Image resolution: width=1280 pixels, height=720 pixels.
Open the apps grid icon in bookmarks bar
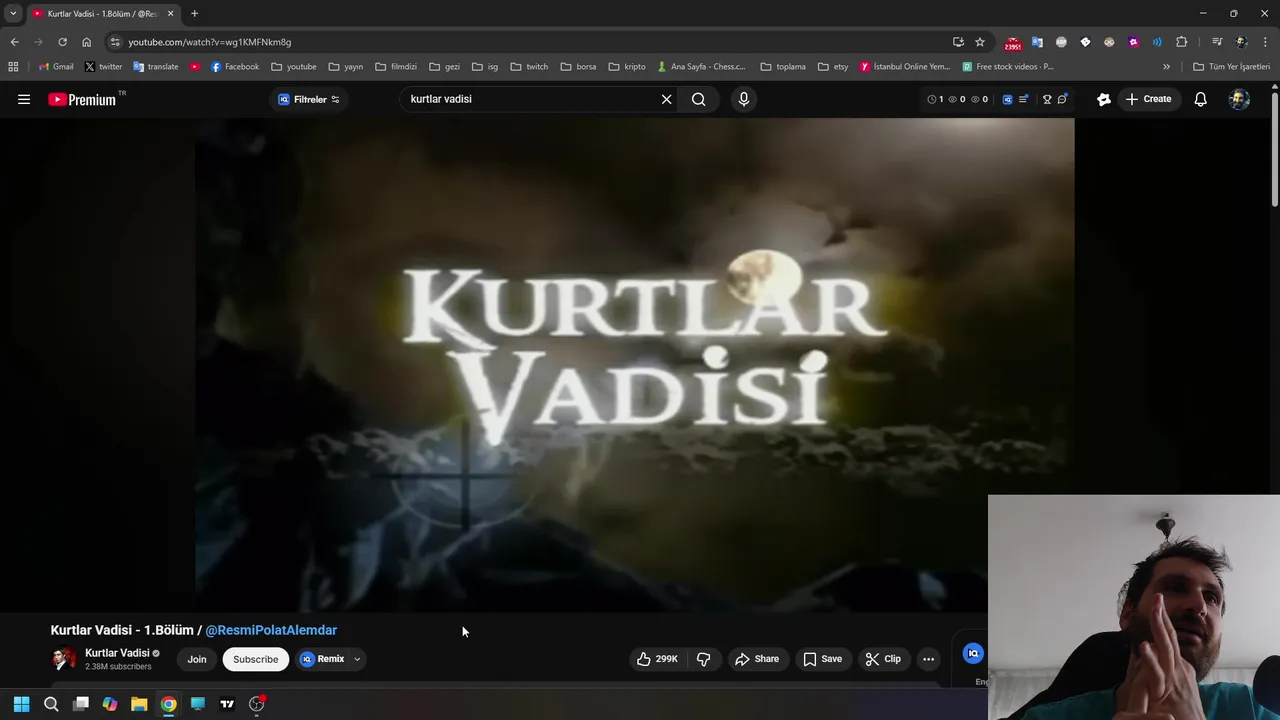click(13, 67)
